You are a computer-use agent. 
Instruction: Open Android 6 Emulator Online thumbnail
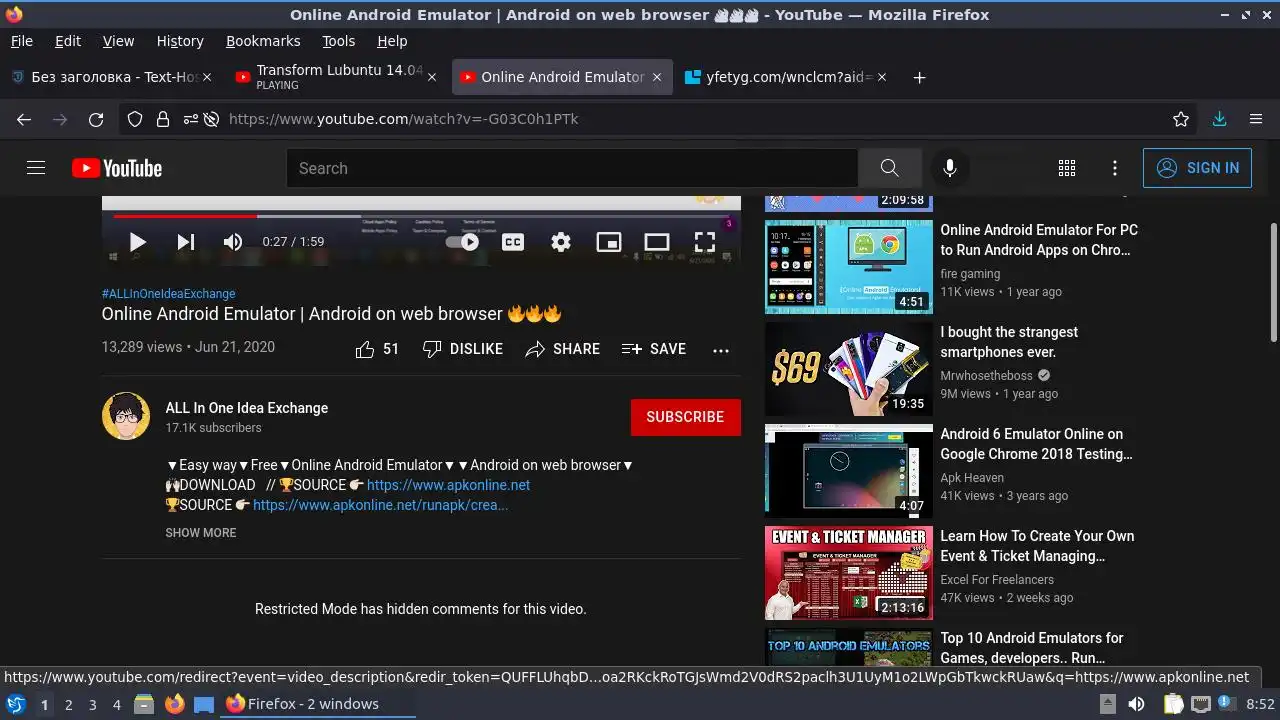tap(848, 470)
